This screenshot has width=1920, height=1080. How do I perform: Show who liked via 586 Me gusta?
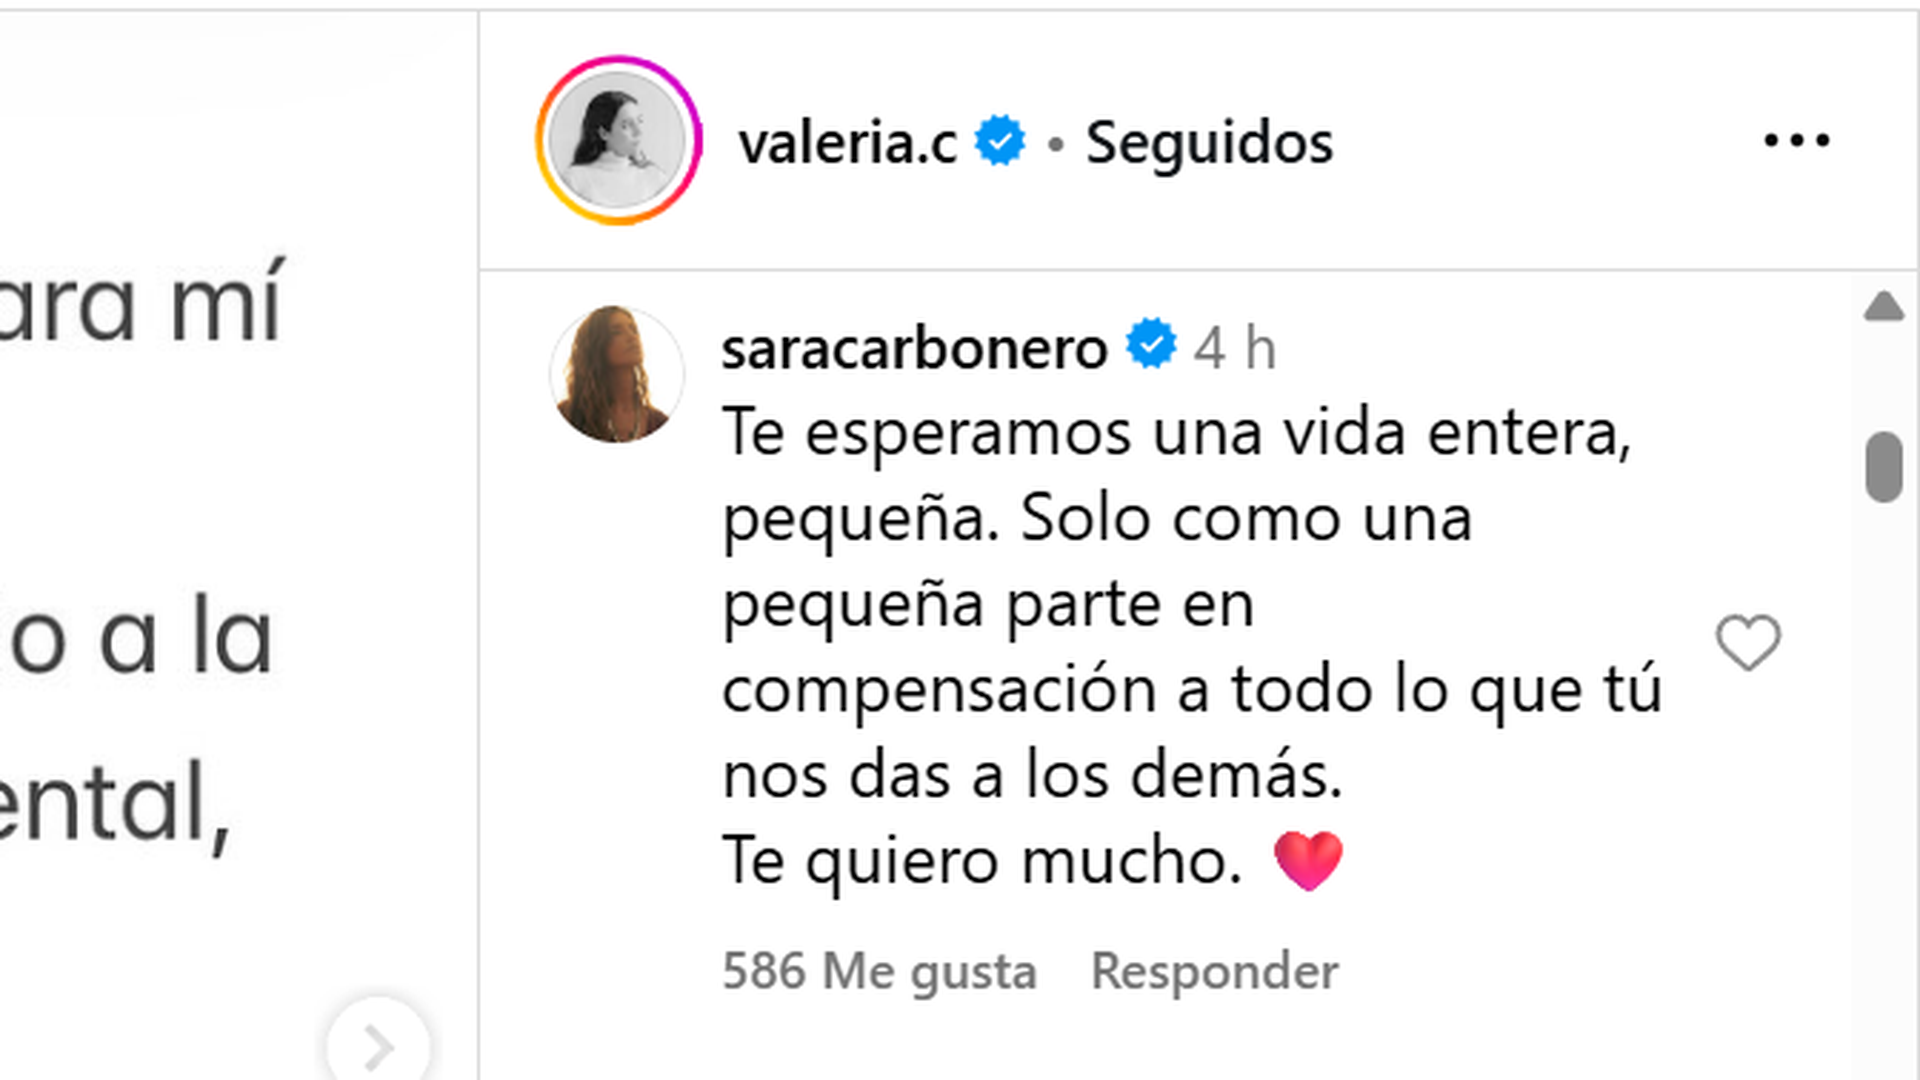(x=879, y=972)
